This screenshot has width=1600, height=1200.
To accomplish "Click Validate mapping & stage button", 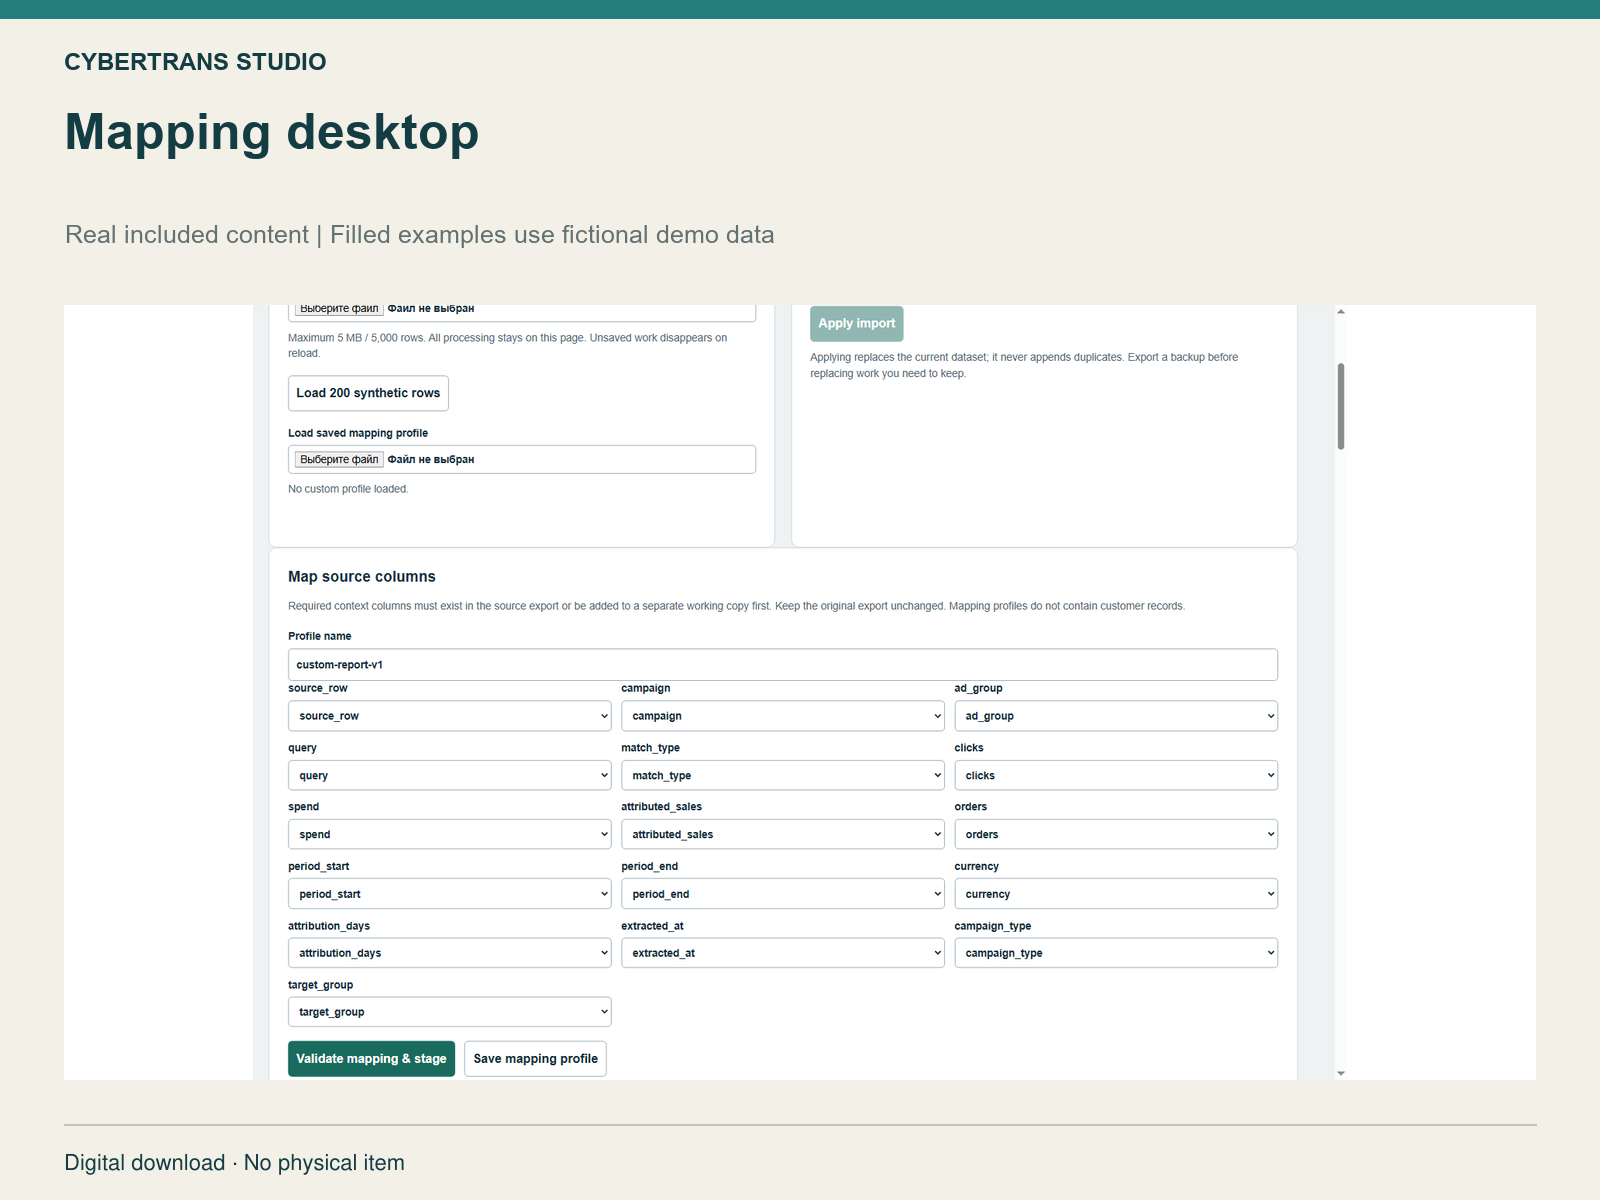I will [371, 1059].
